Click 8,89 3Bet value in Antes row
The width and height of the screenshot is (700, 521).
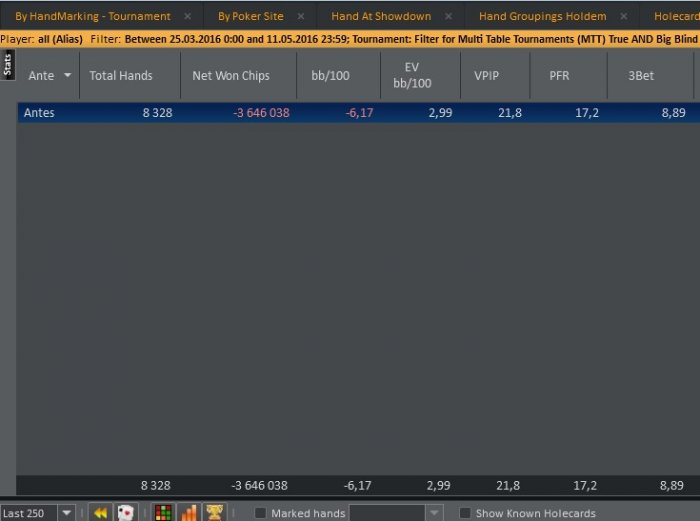tap(673, 113)
